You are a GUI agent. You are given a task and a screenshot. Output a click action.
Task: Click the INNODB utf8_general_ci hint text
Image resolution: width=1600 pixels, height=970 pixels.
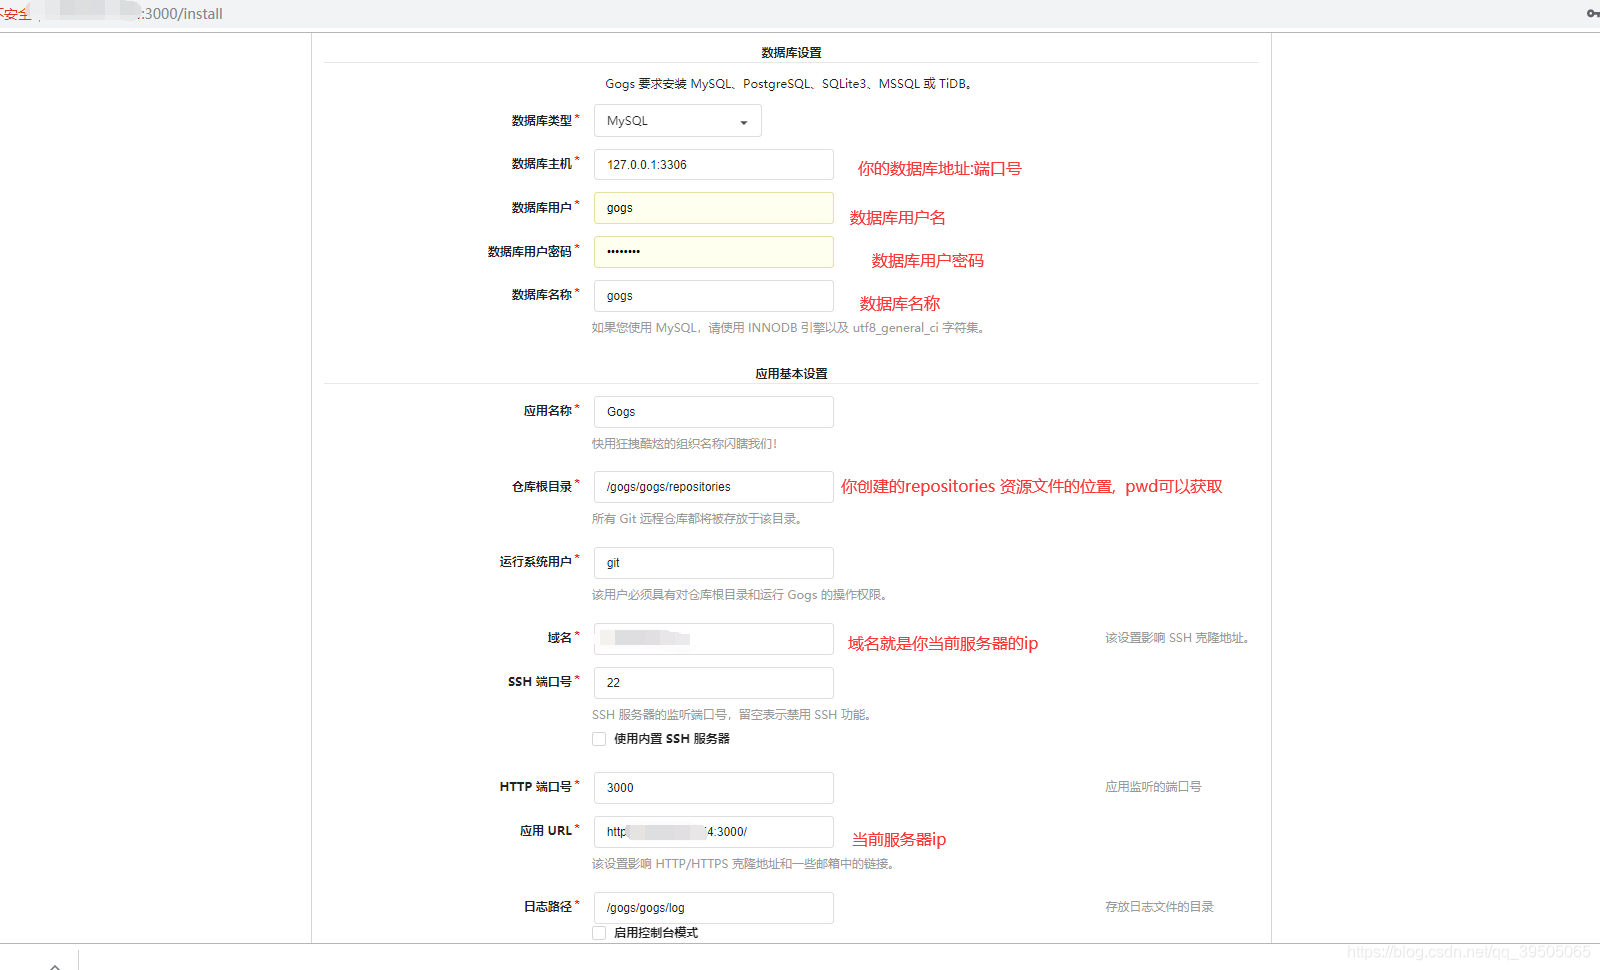790,328
